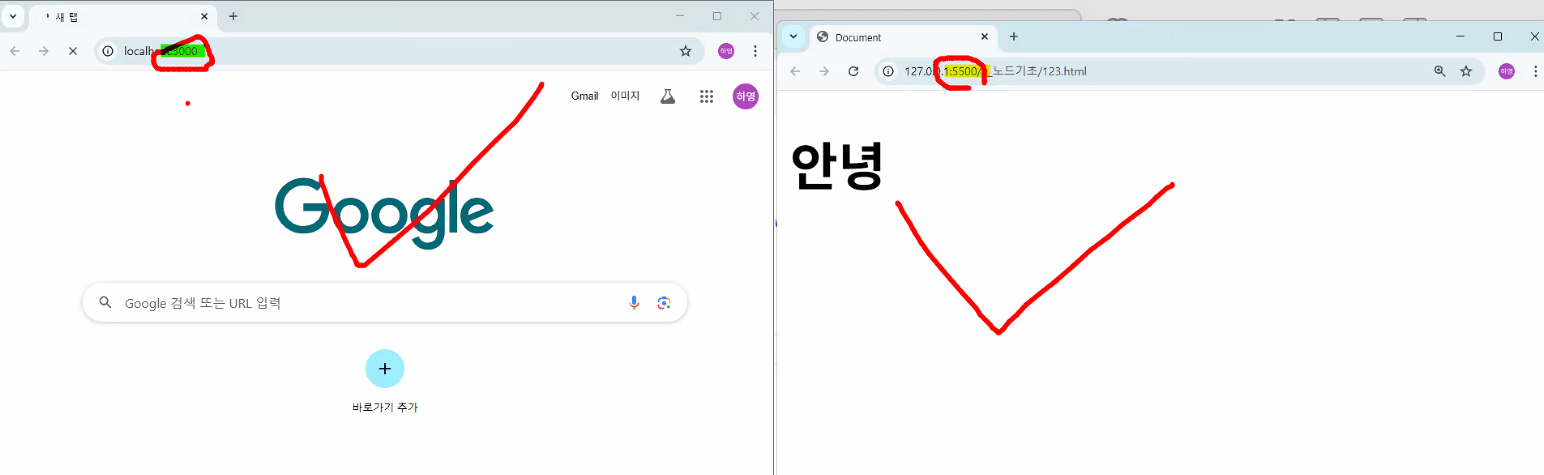Open the Chrome menu in the Document window
Image resolution: width=1544 pixels, height=475 pixels.
click(x=1535, y=71)
